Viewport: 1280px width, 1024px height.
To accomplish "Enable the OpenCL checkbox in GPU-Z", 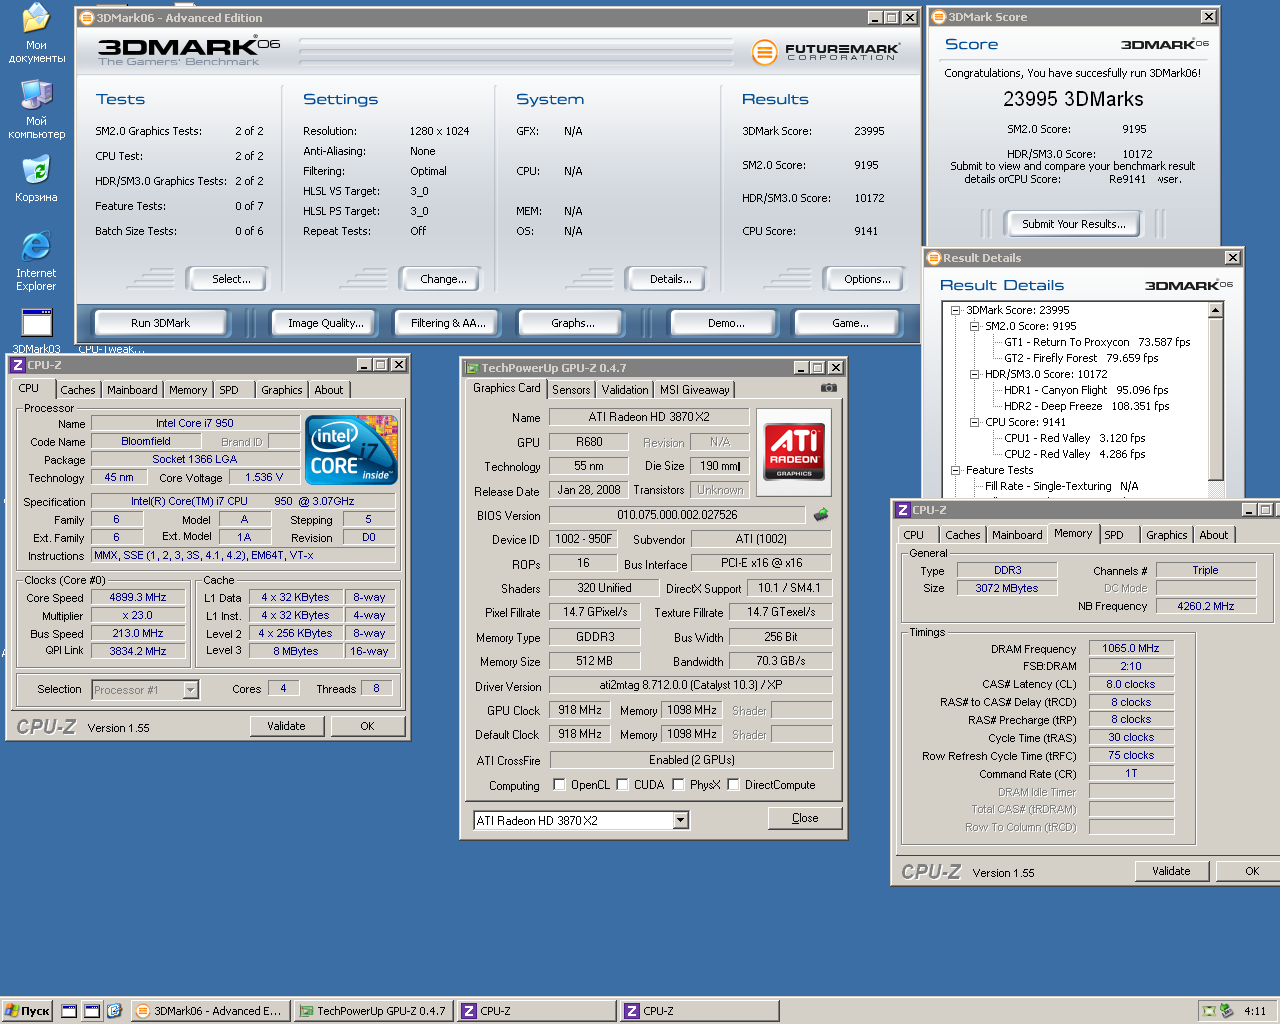I will pos(559,785).
